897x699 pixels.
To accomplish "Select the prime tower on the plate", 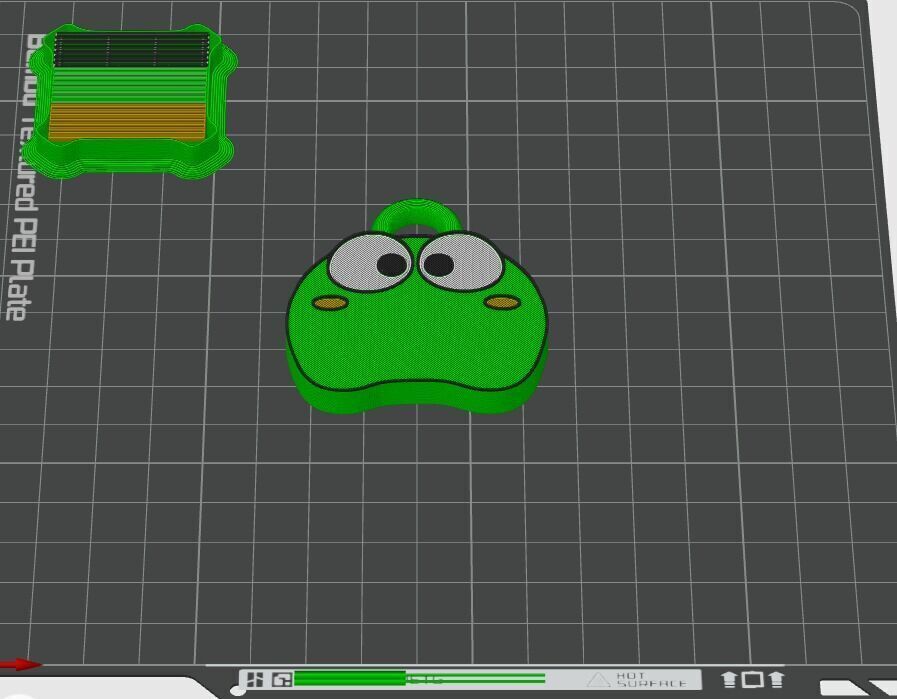I will [x=130, y=101].
